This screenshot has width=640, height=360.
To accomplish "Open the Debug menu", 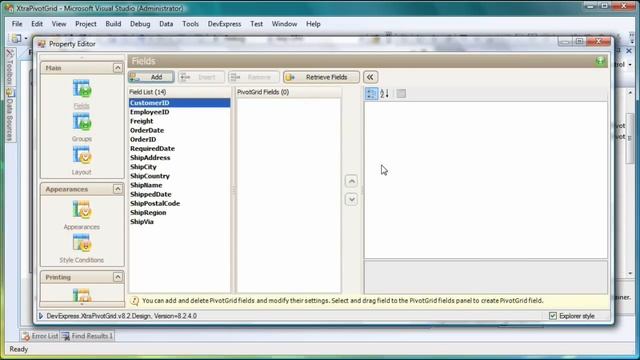I will [x=140, y=24].
